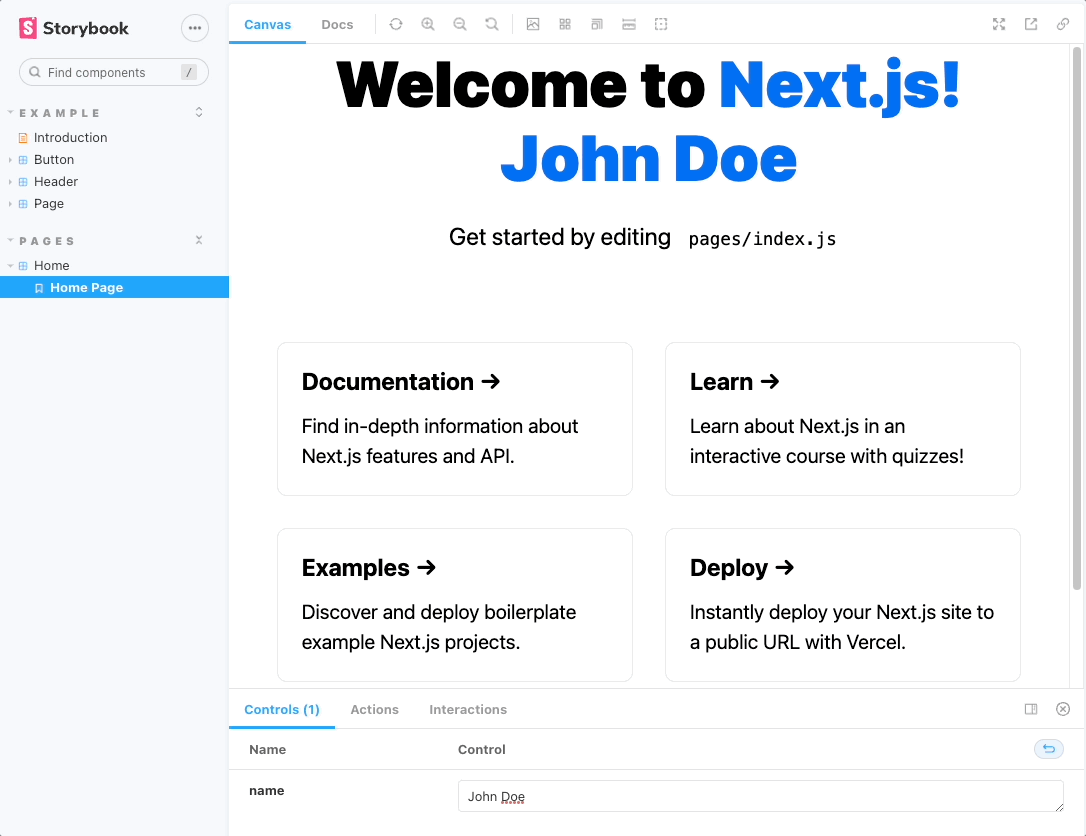
Task: Click the blue "John Doe" heading text
Action: [649, 159]
